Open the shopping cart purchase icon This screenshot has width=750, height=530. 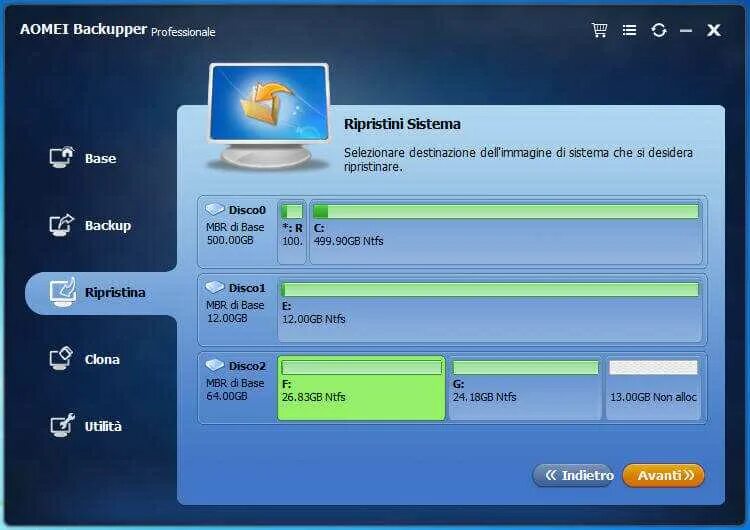pos(599,30)
